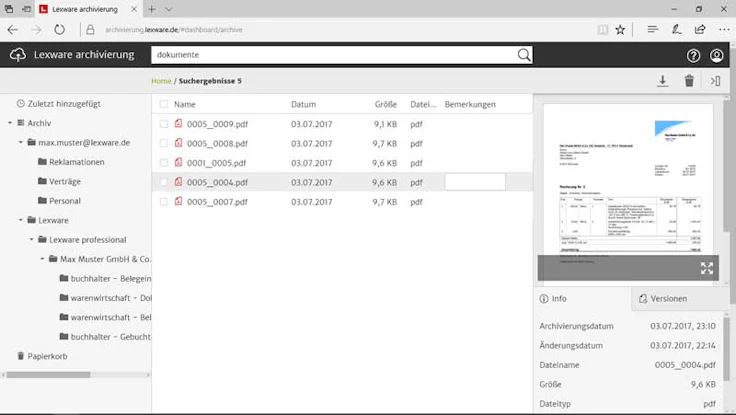
Task: Add page to favorites with star
Action: point(620,30)
